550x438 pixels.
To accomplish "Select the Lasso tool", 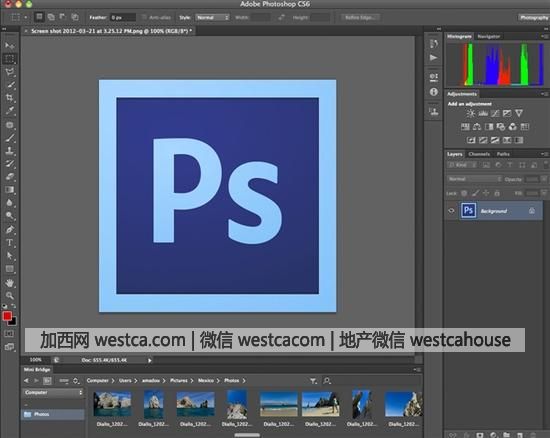I will point(9,72).
